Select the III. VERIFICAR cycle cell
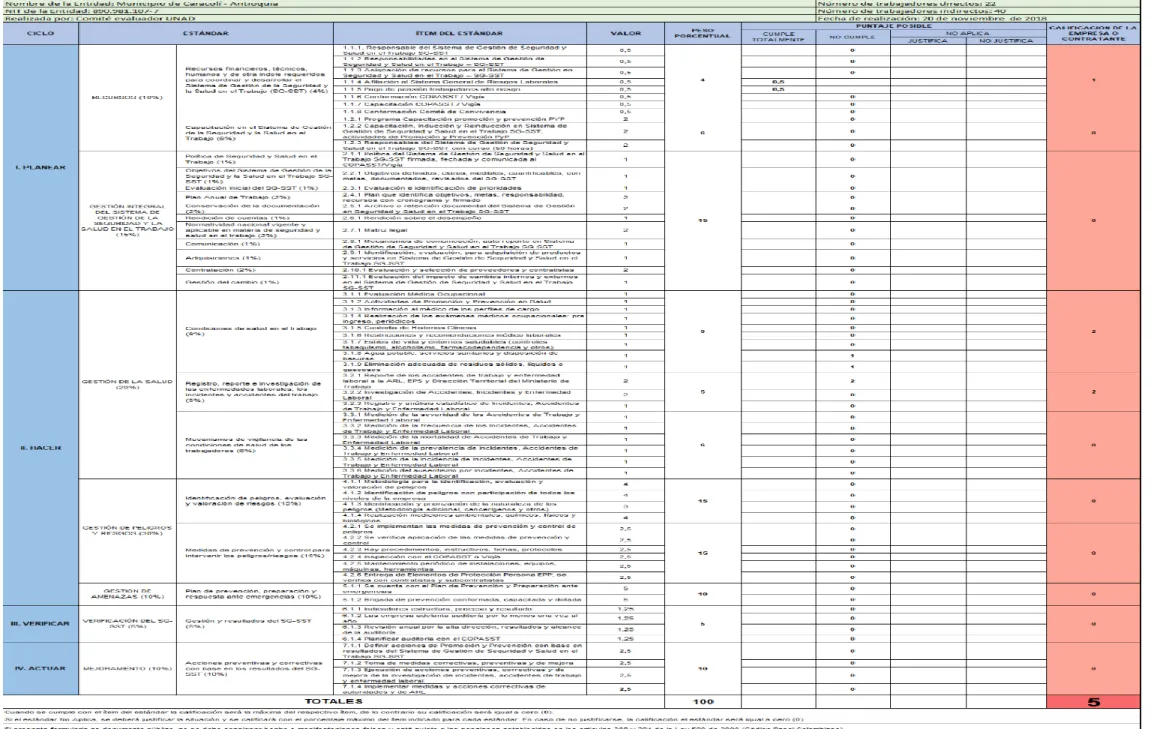This screenshot has width=1154, height=729. (x=40, y=624)
